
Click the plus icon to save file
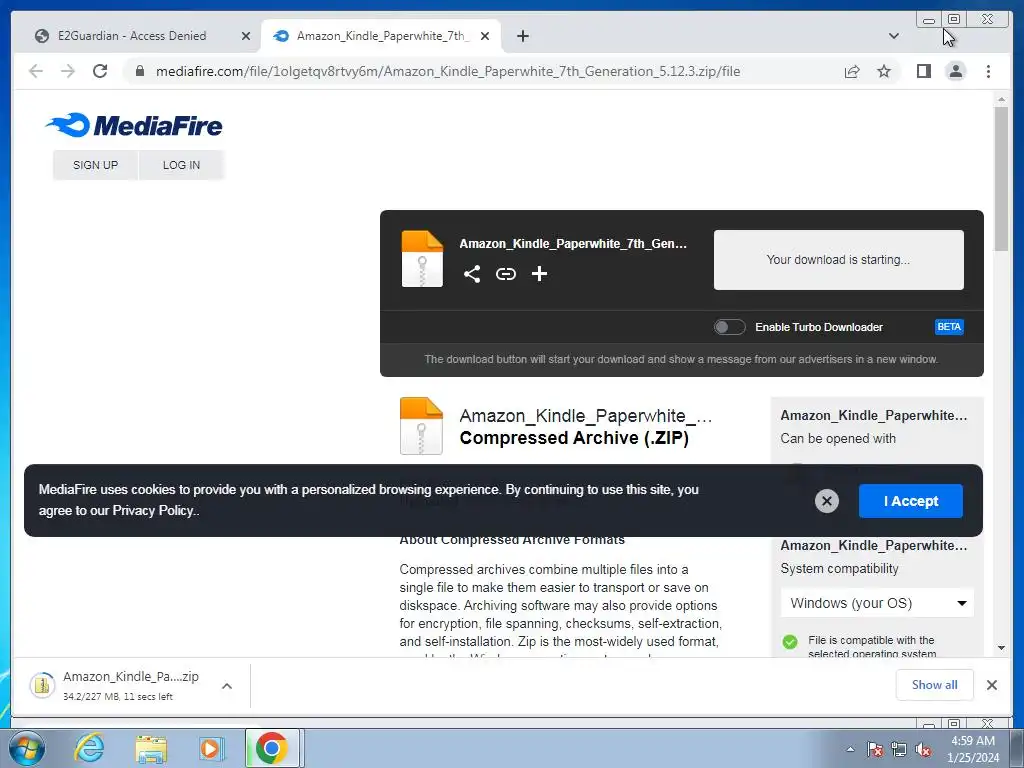pyautogui.click(x=539, y=274)
